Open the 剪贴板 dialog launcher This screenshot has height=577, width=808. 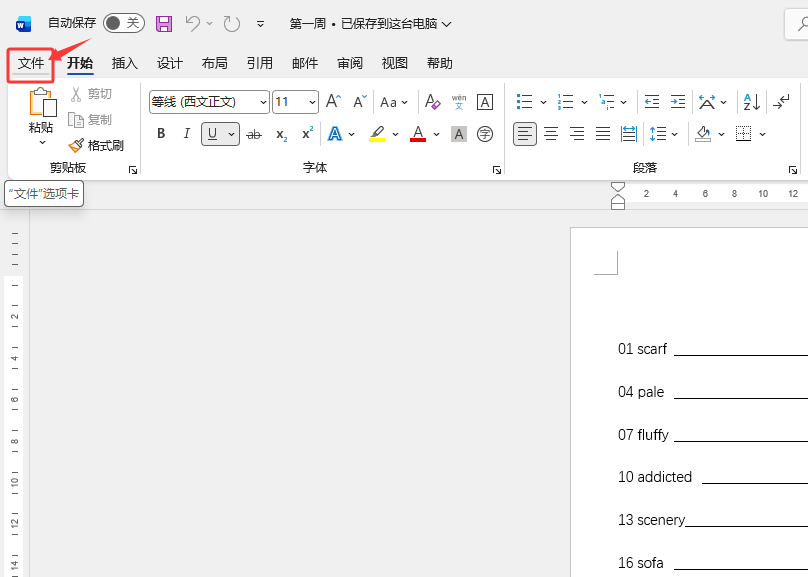[x=133, y=170]
